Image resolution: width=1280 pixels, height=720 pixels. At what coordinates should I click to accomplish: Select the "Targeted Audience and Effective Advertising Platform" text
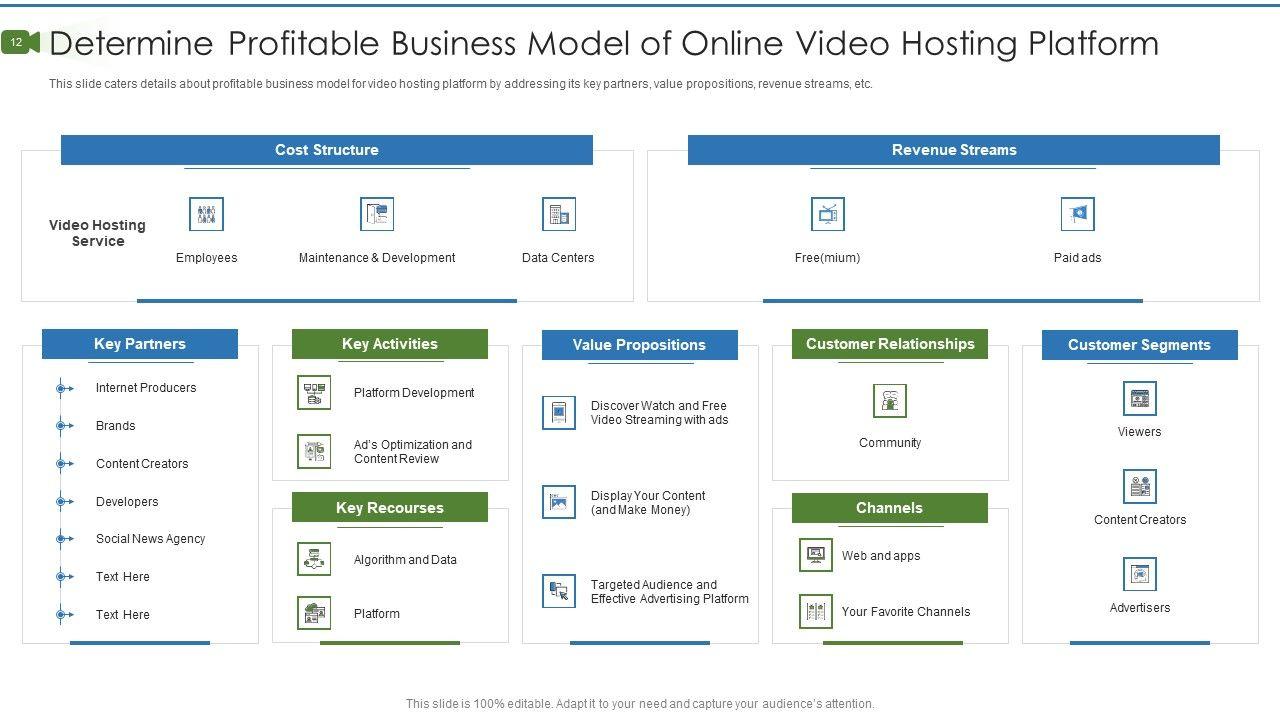pos(670,592)
